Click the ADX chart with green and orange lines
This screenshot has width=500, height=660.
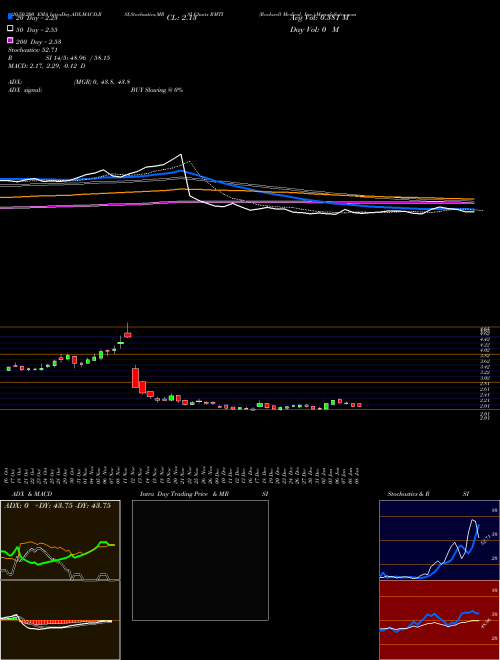click(x=60, y=540)
